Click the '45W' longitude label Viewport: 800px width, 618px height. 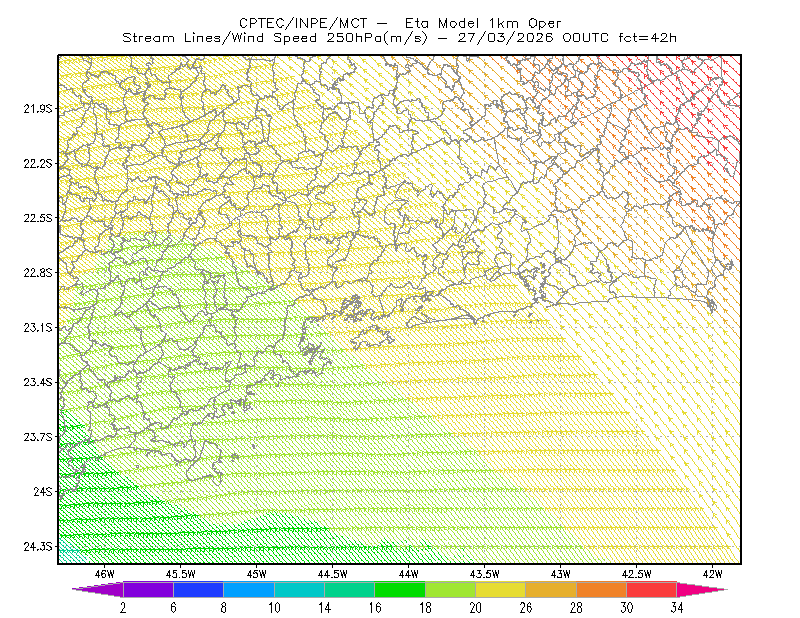tap(257, 574)
